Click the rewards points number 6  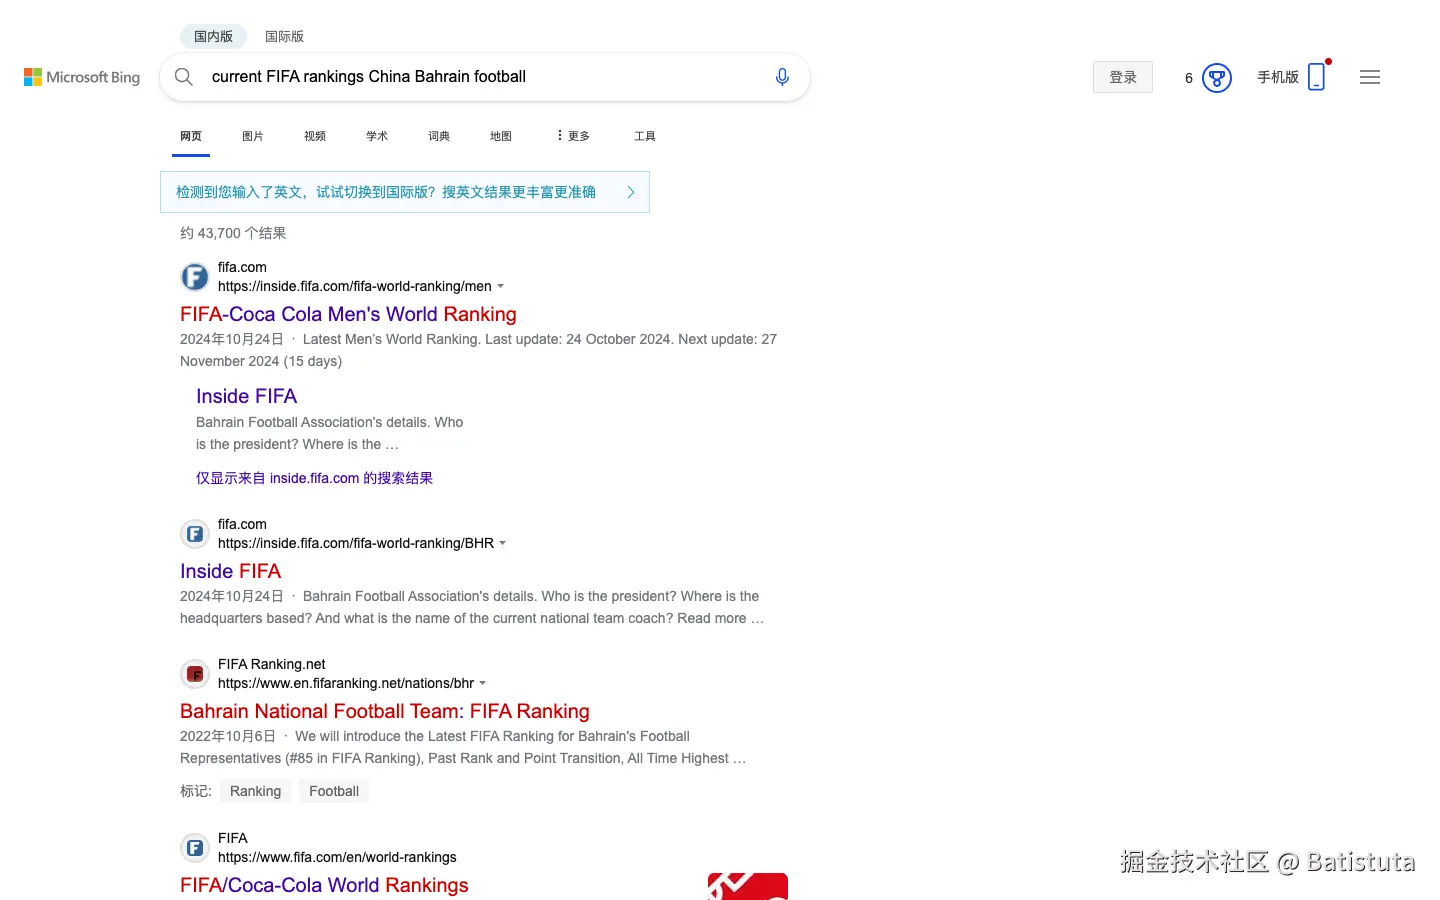click(1189, 78)
